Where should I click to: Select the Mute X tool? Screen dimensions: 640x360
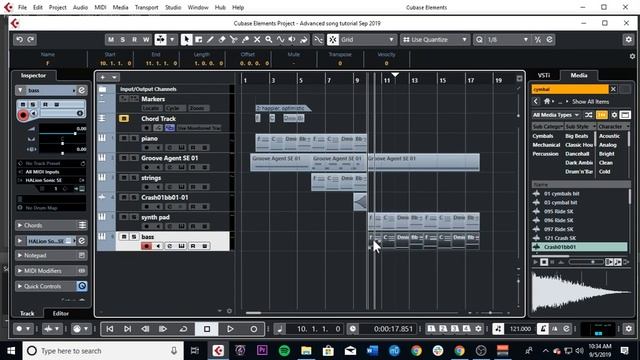point(257,40)
